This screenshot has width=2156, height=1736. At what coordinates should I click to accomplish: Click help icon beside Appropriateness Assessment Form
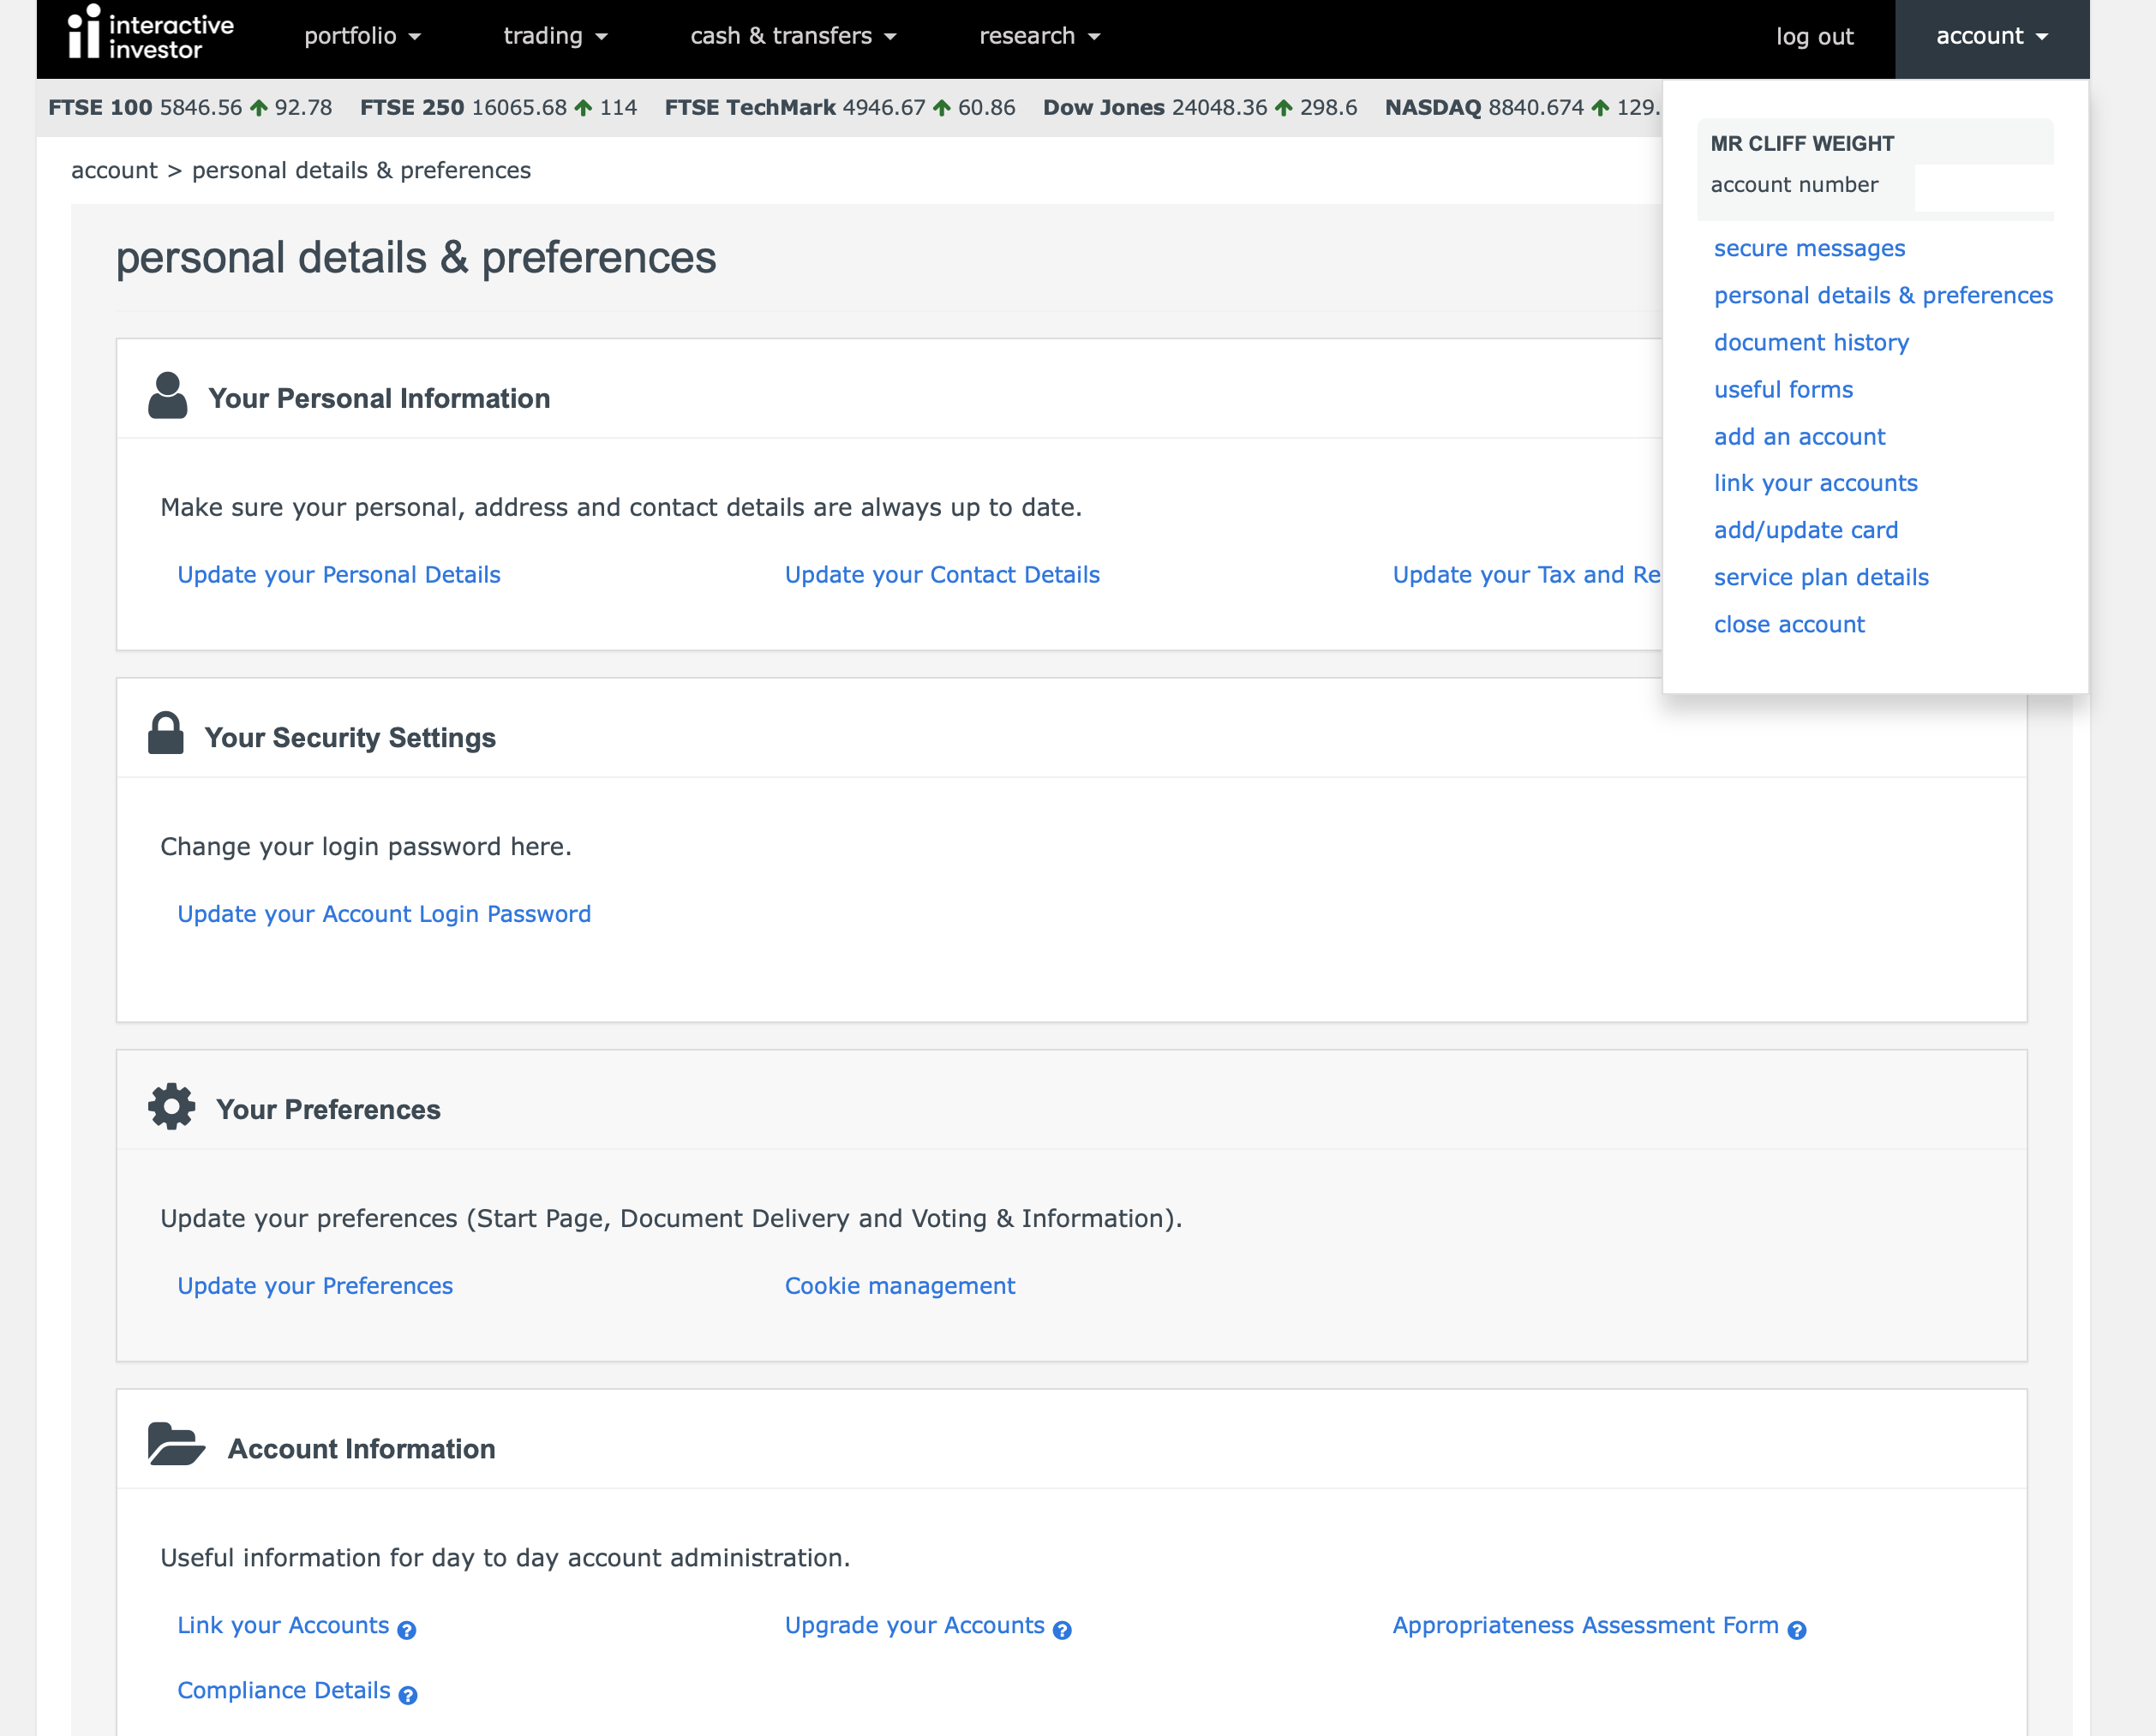pos(1796,1630)
